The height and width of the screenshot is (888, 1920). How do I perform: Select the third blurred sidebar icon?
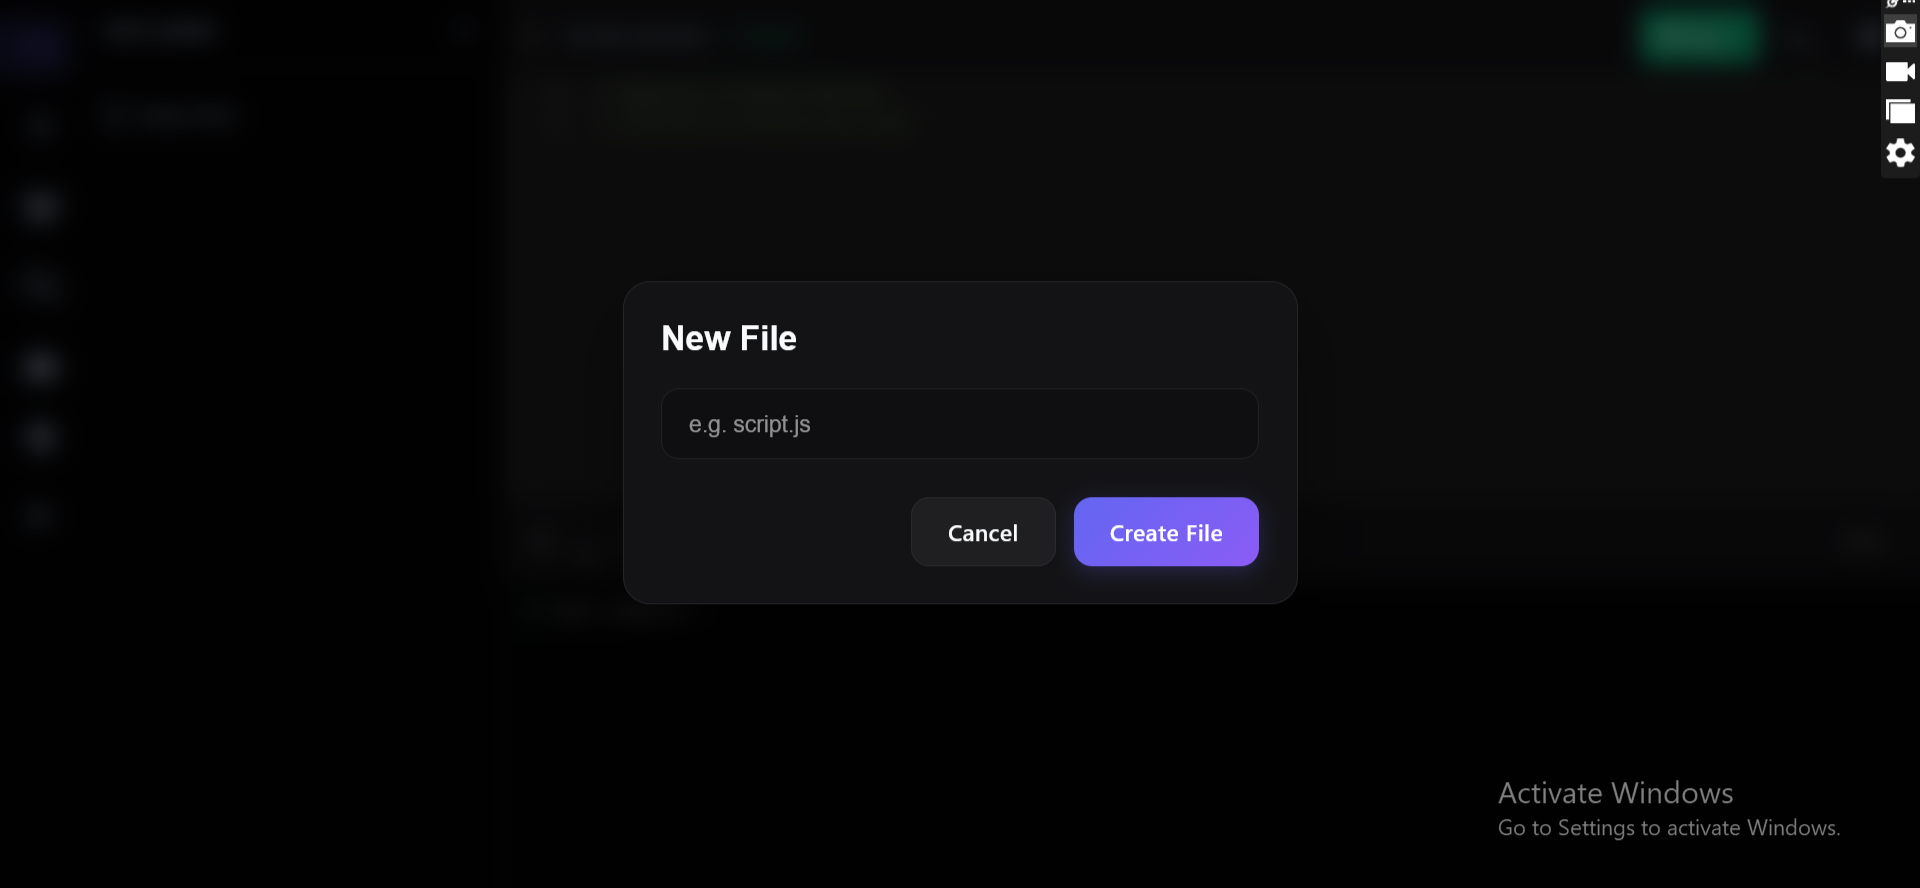coord(40,285)
